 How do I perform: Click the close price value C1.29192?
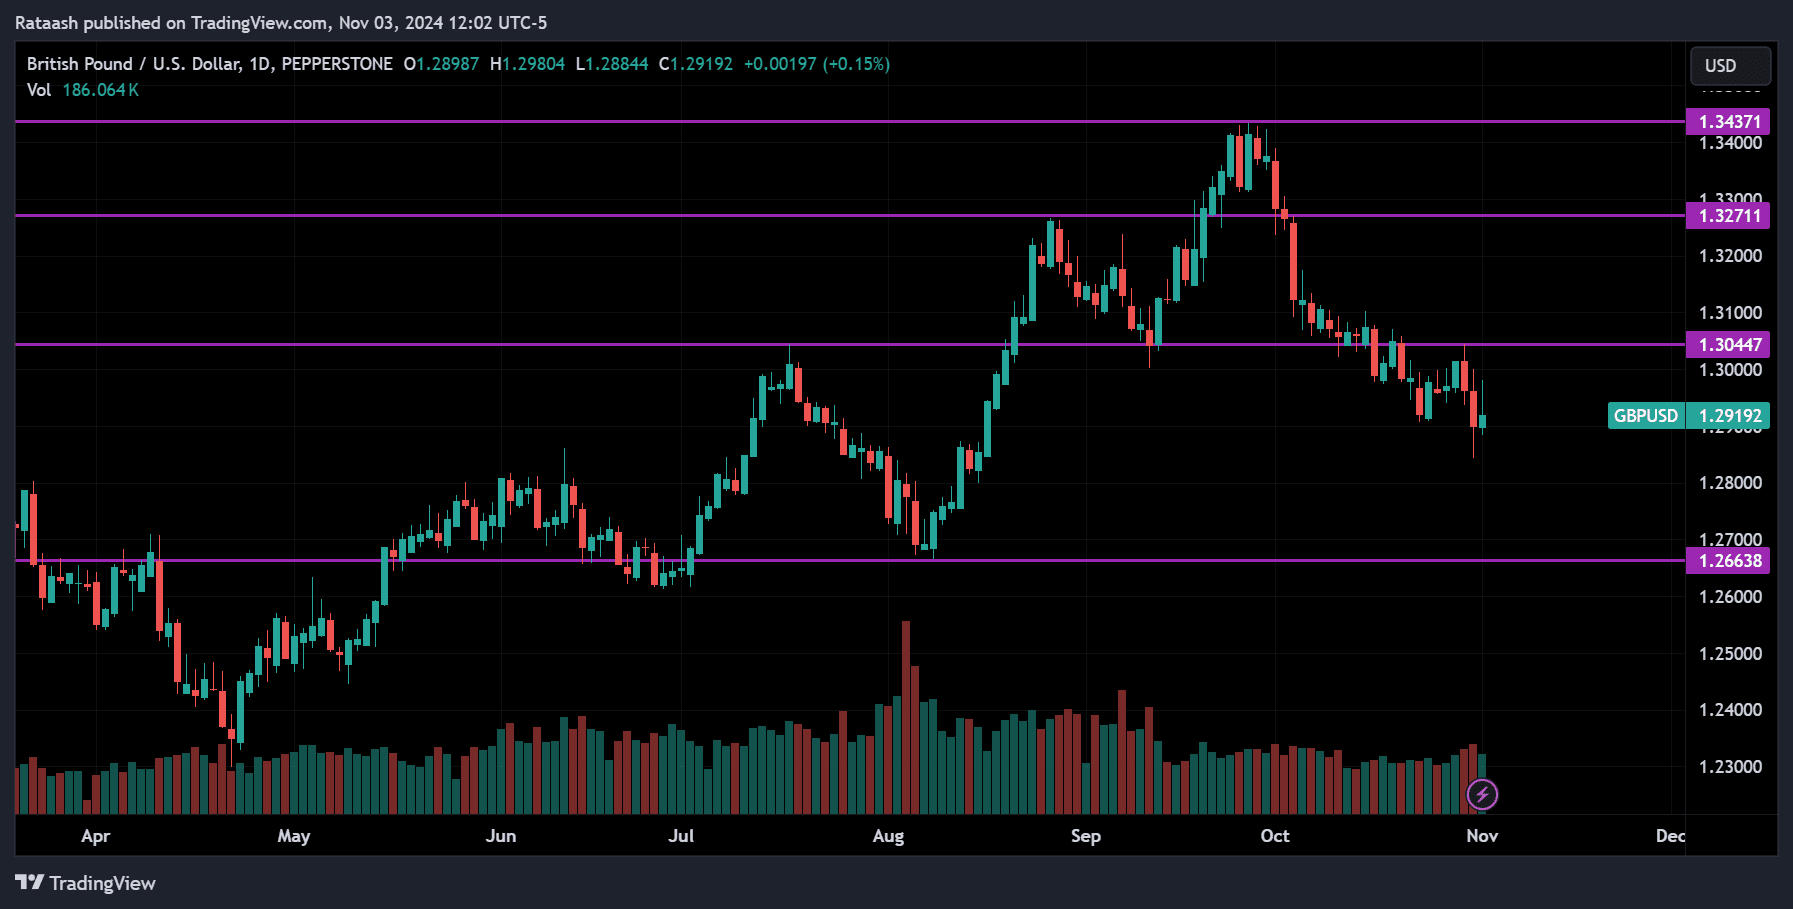click(696, 64)
